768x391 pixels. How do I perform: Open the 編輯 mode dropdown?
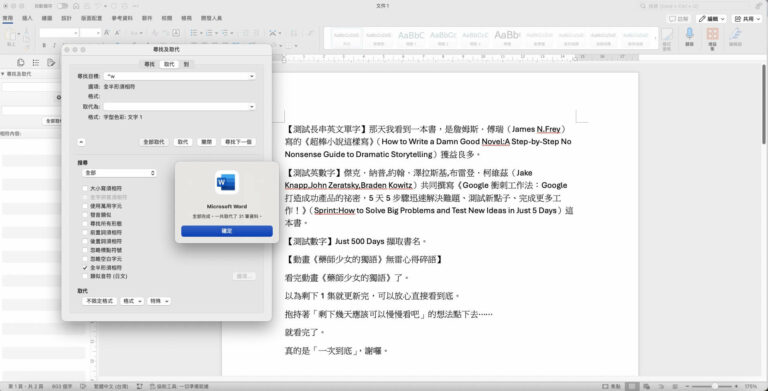711,19
